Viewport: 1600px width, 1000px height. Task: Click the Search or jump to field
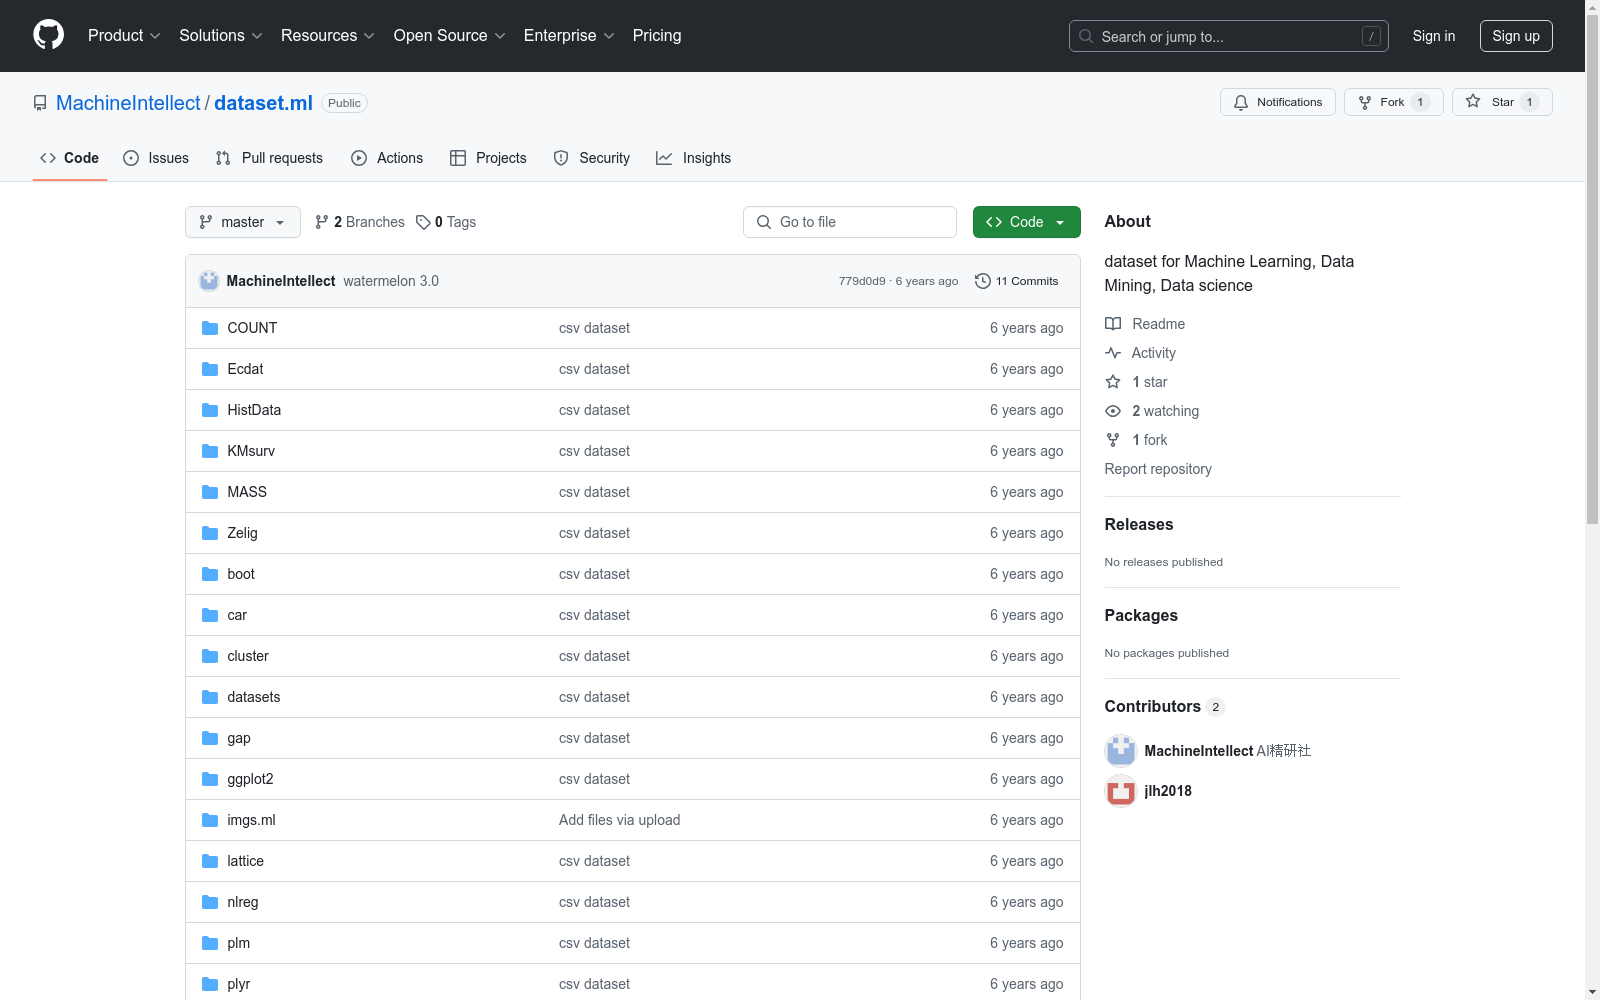tap(1229, 36)
